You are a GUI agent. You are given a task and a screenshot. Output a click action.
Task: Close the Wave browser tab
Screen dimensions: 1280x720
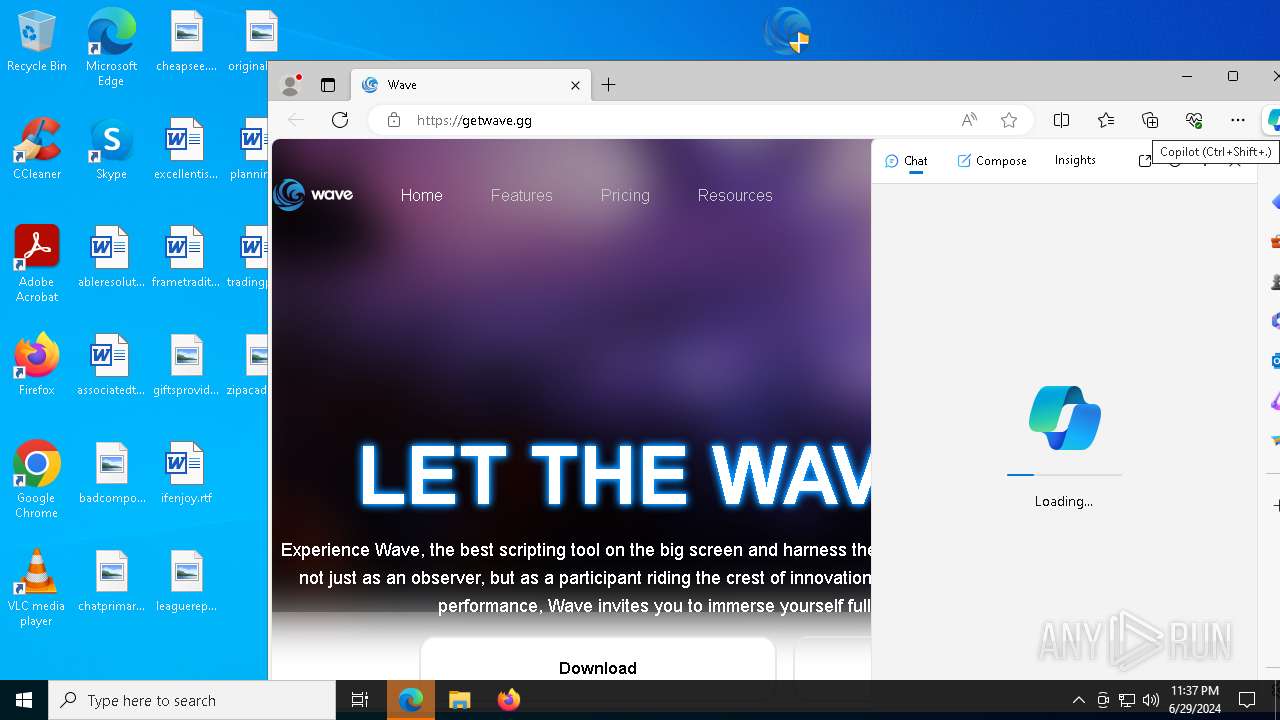[575, 85]
